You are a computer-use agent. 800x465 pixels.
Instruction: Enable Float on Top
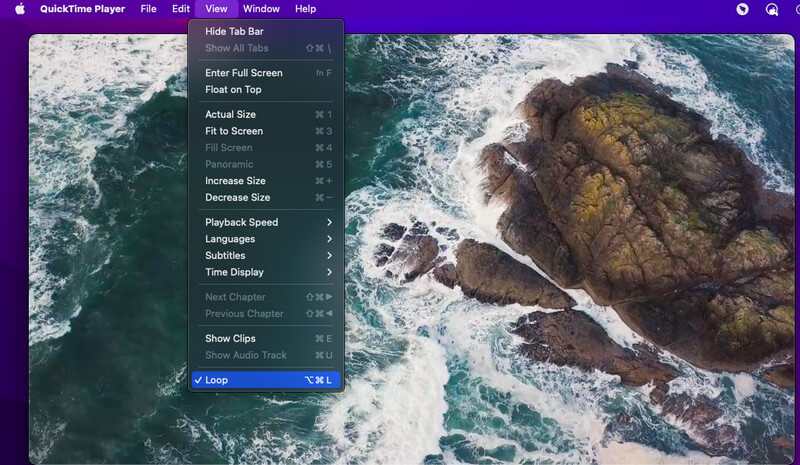266,89
